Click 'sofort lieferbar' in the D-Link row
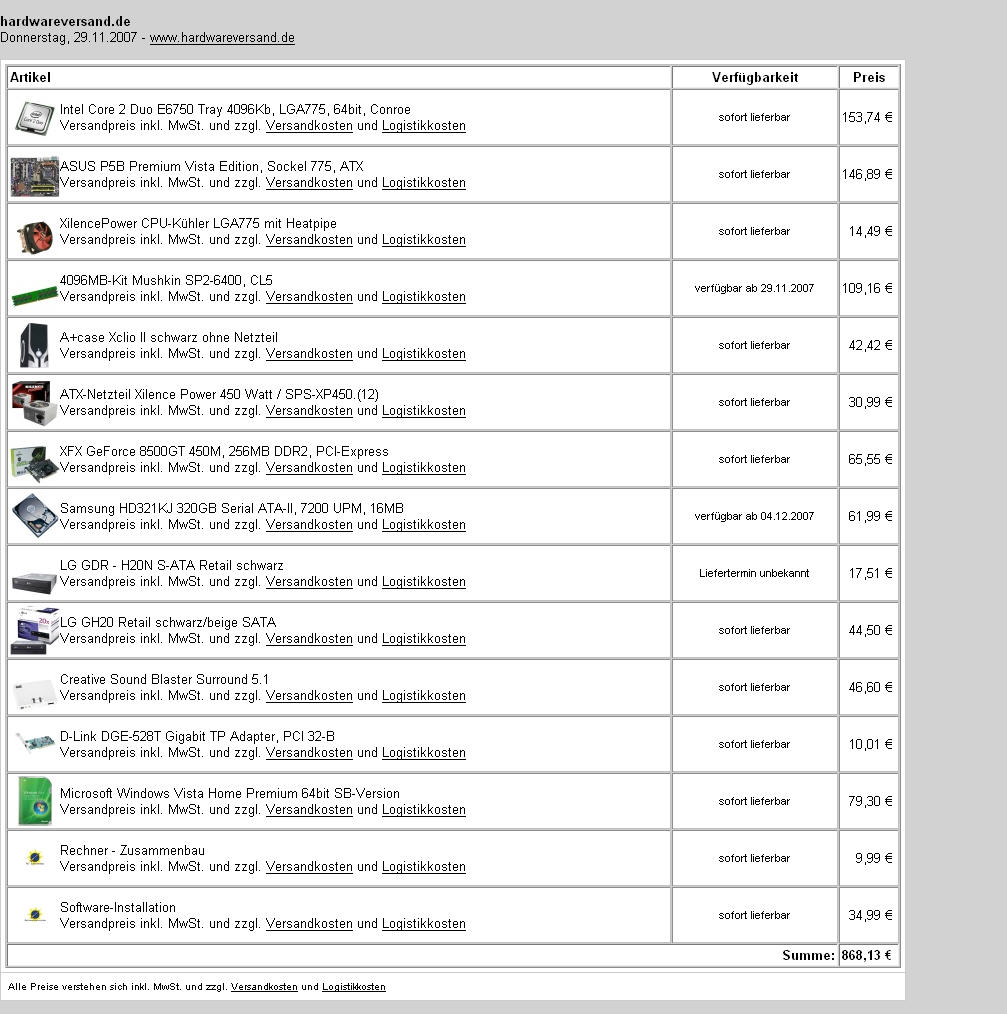 coord(754,744)
